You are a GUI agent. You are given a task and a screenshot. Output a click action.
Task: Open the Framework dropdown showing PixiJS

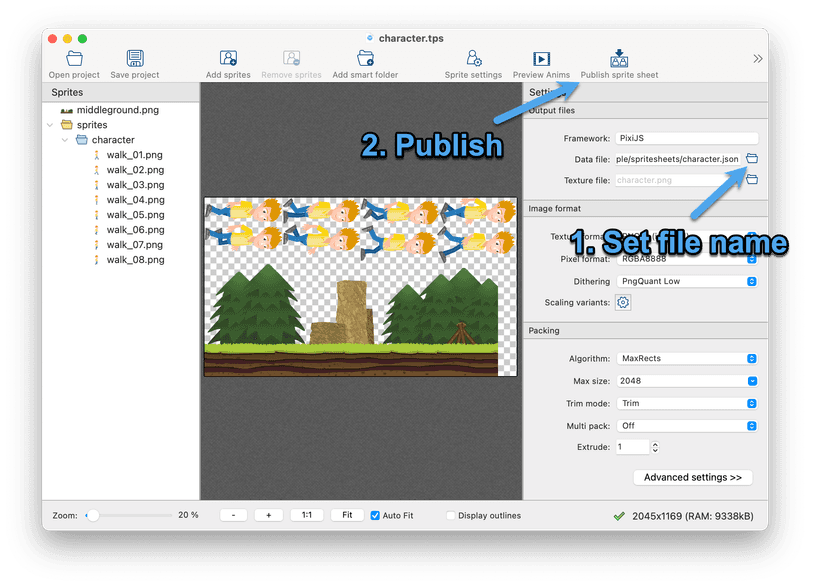686,138
